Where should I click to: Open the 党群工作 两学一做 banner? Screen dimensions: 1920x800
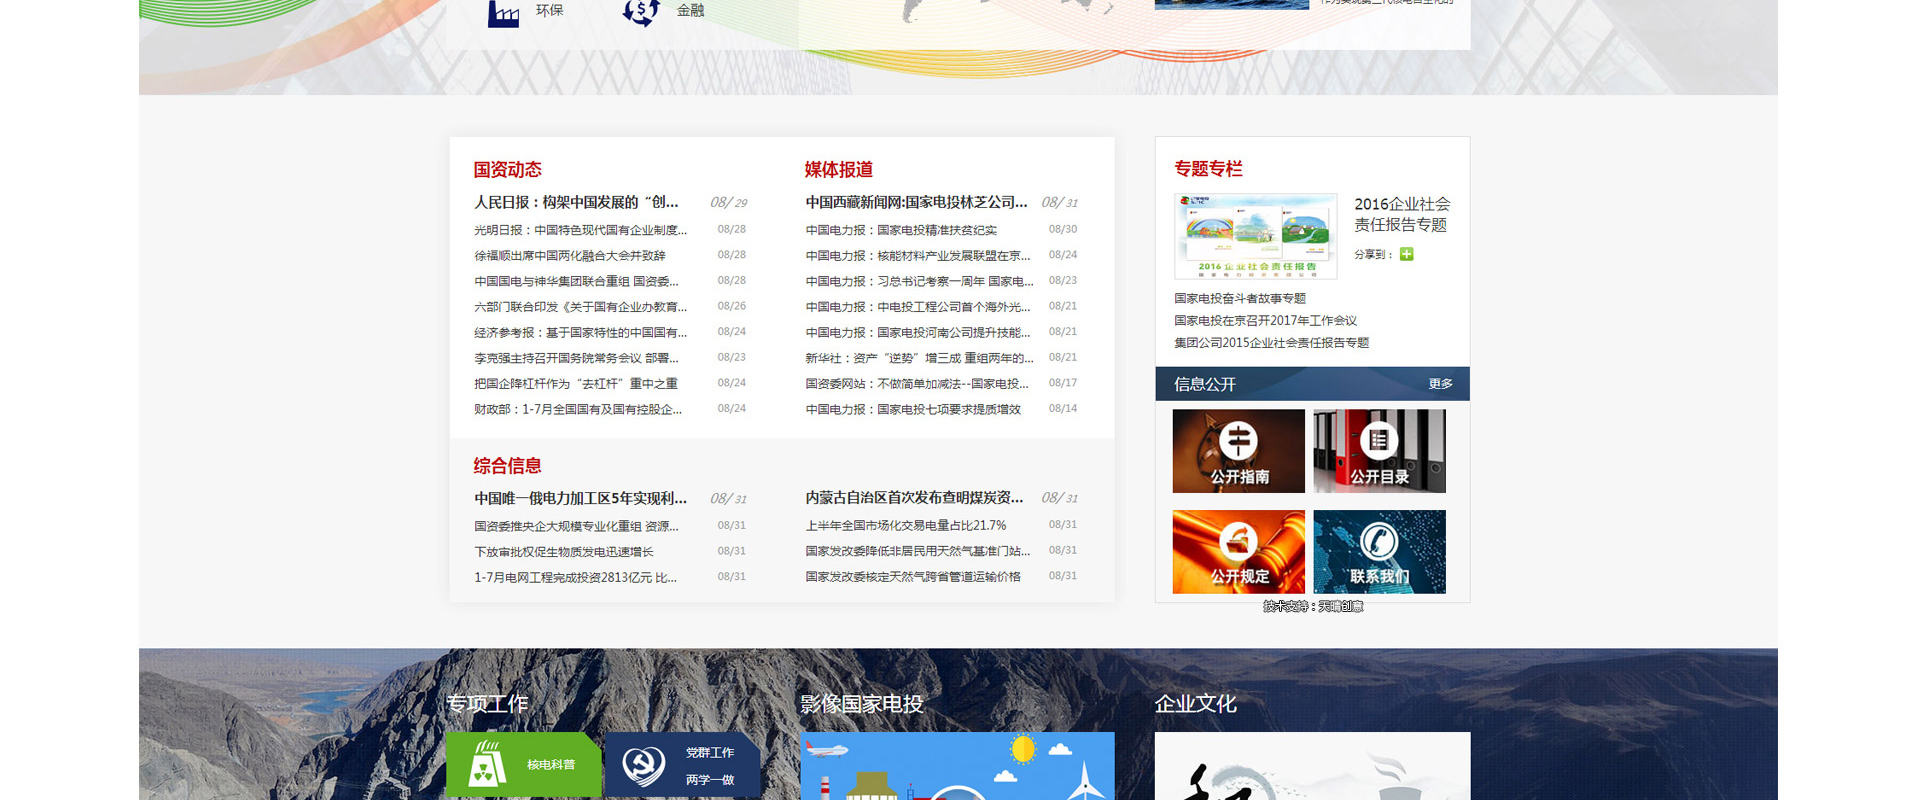click(x=683, y=765)
